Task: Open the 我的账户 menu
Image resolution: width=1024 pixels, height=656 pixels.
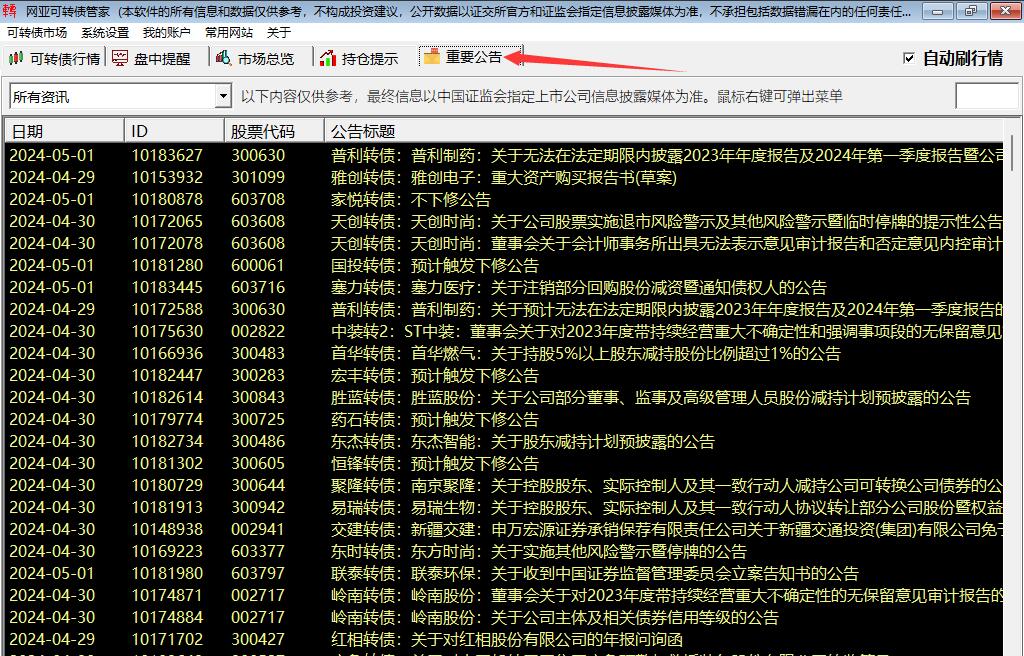Action: tap(167, 33)
